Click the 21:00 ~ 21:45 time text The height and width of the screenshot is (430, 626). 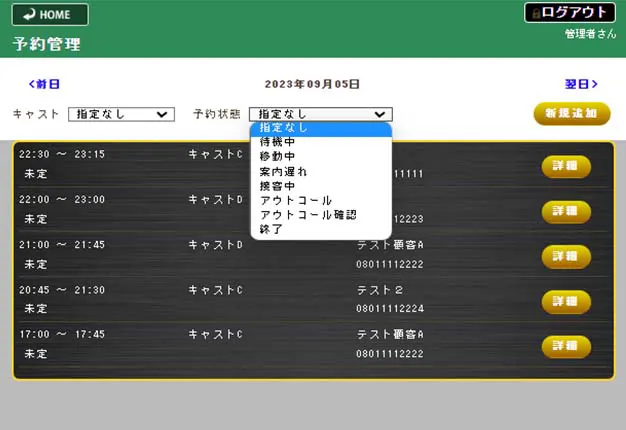pos(62,244)
